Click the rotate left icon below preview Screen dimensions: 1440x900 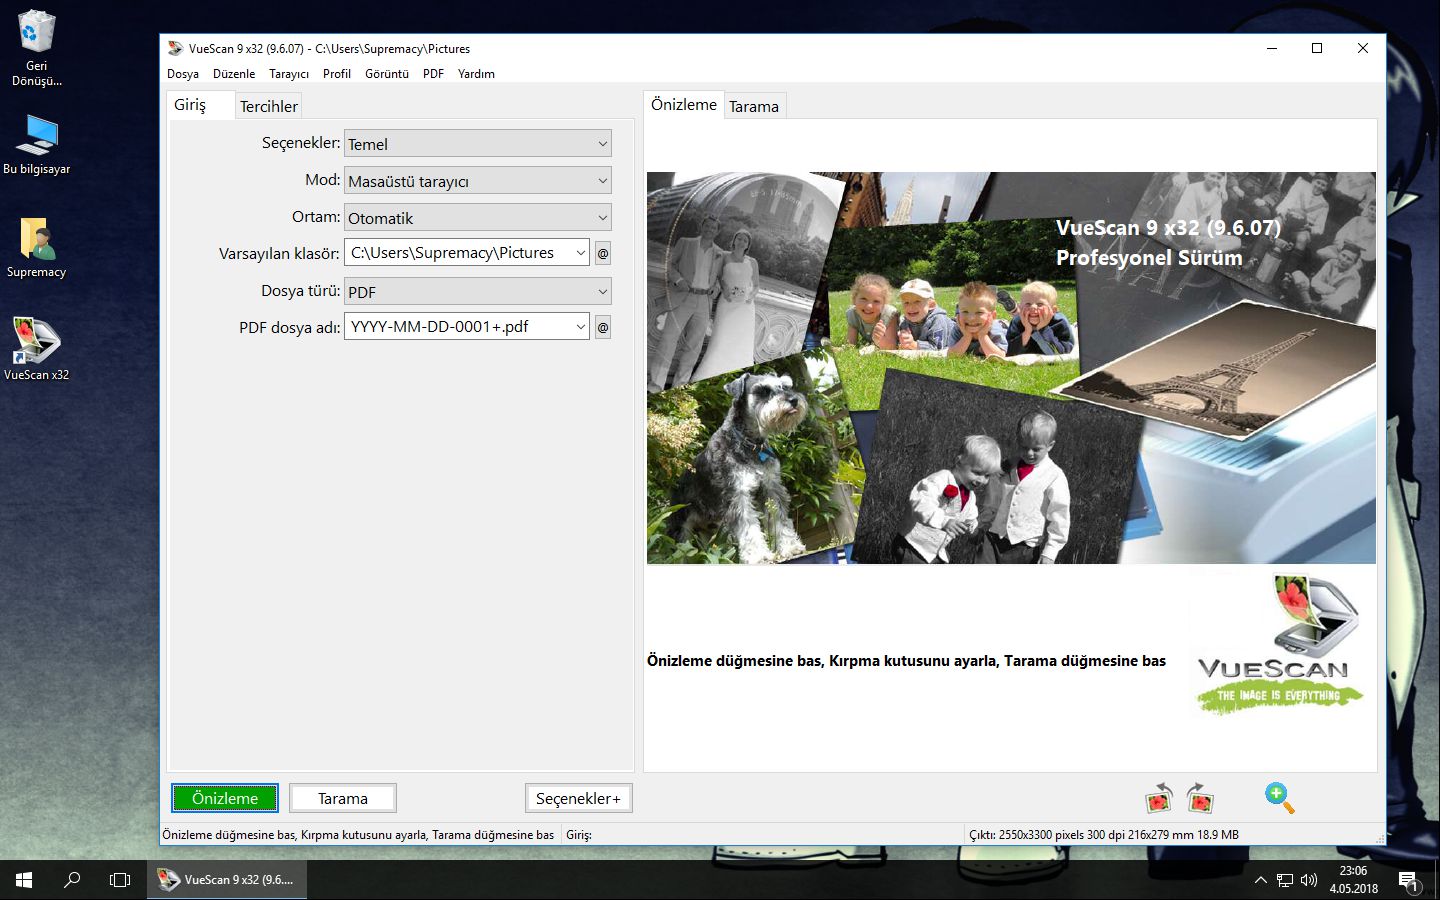click(x=1159, y=798)
